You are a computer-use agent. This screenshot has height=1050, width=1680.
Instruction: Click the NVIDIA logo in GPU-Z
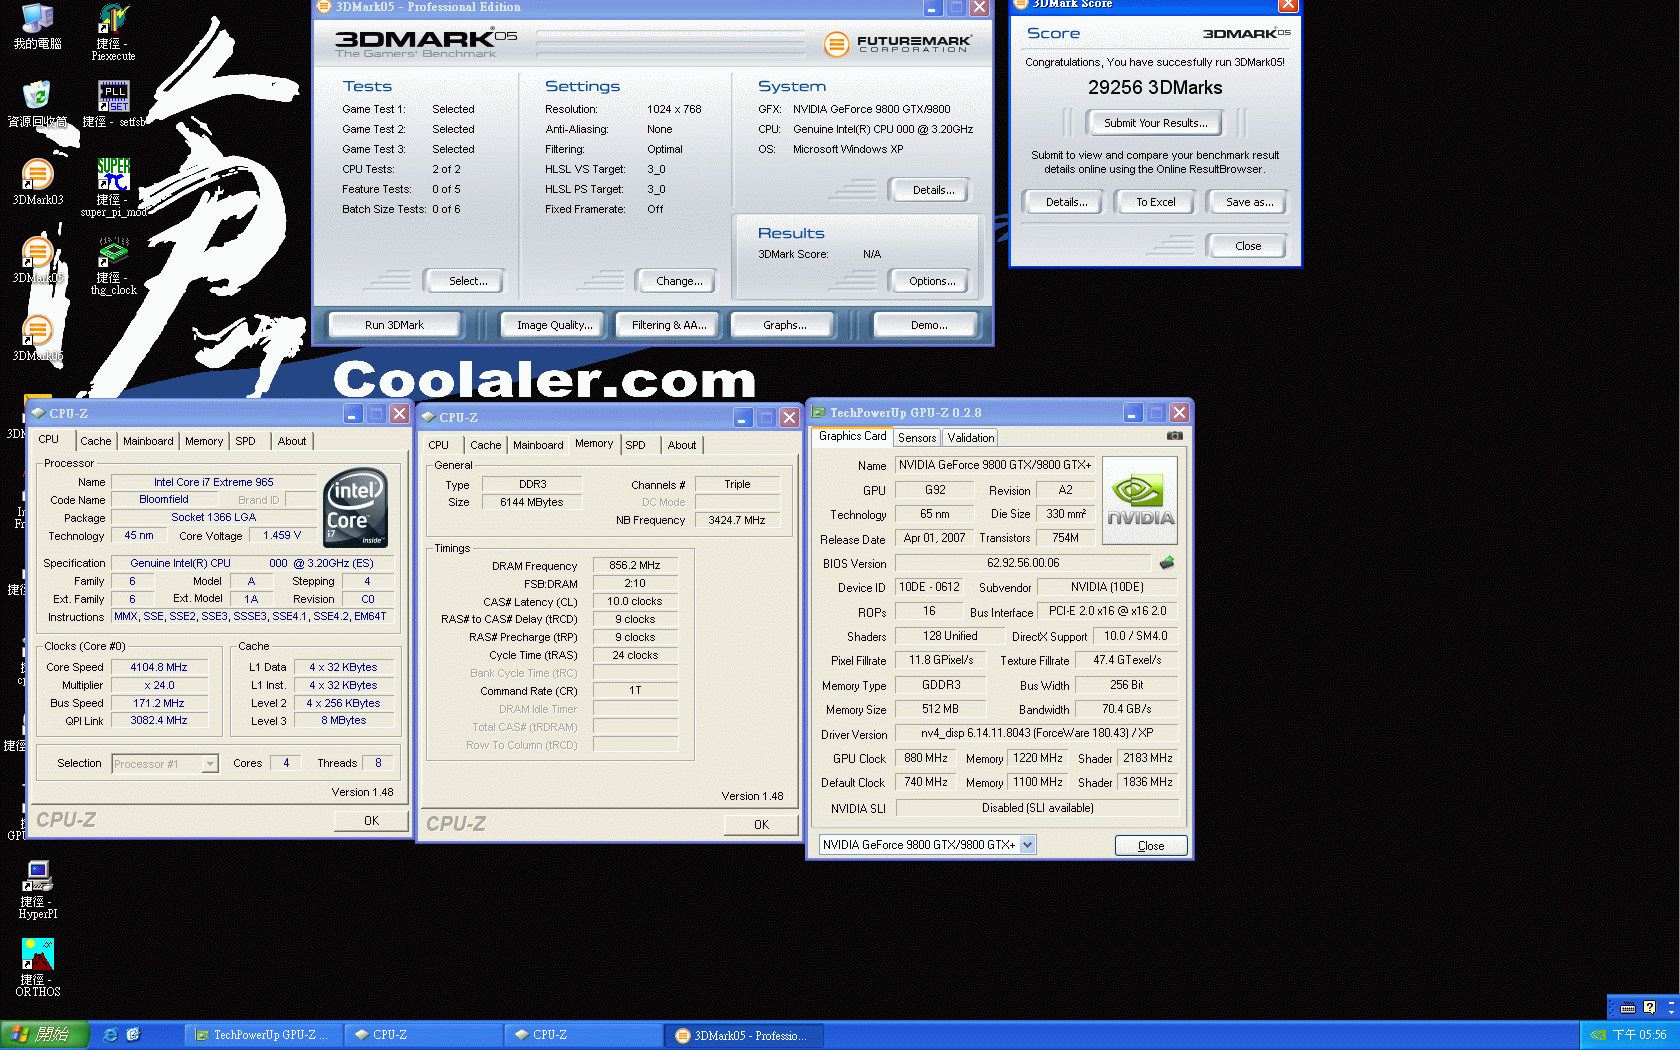point(1140,500)
